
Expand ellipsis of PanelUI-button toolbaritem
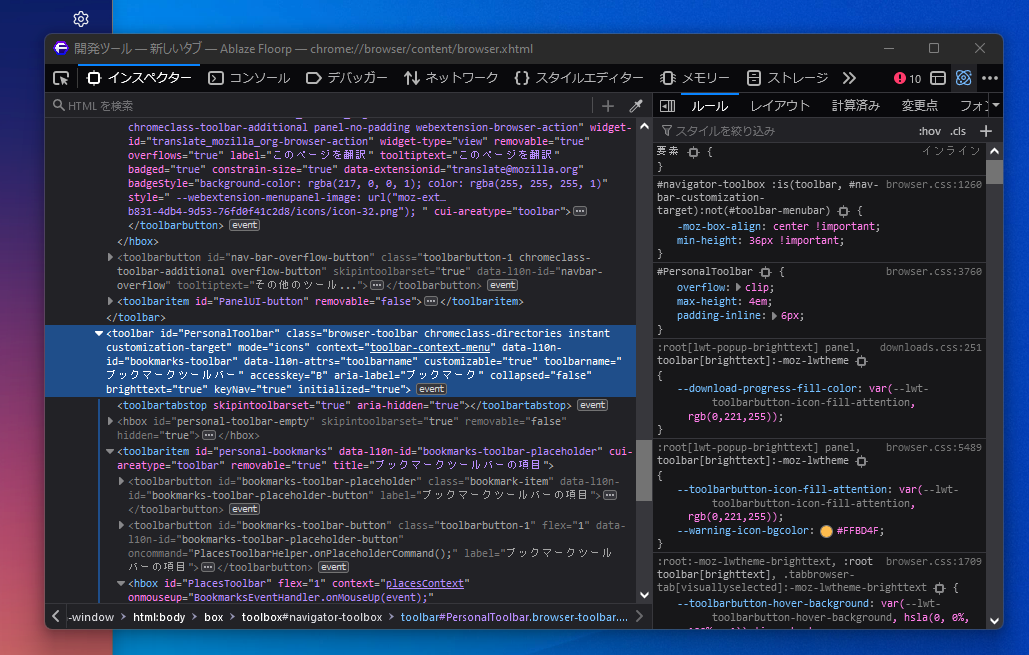[x=431, y=302]
